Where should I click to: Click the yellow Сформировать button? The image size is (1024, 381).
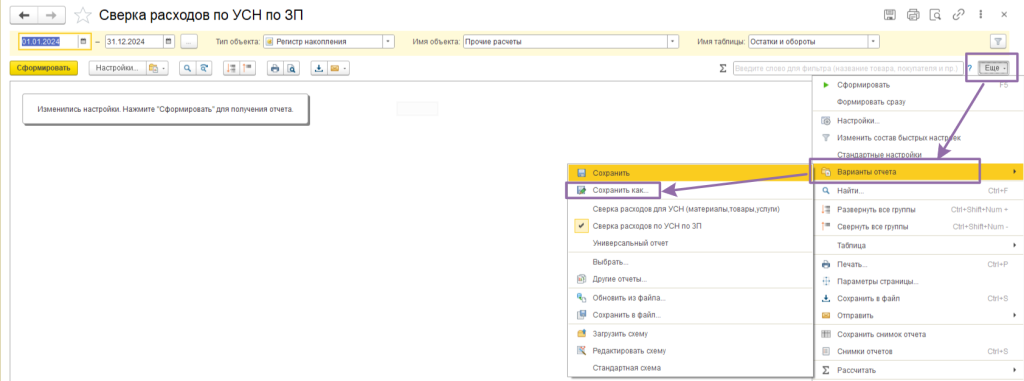[44, 68]
